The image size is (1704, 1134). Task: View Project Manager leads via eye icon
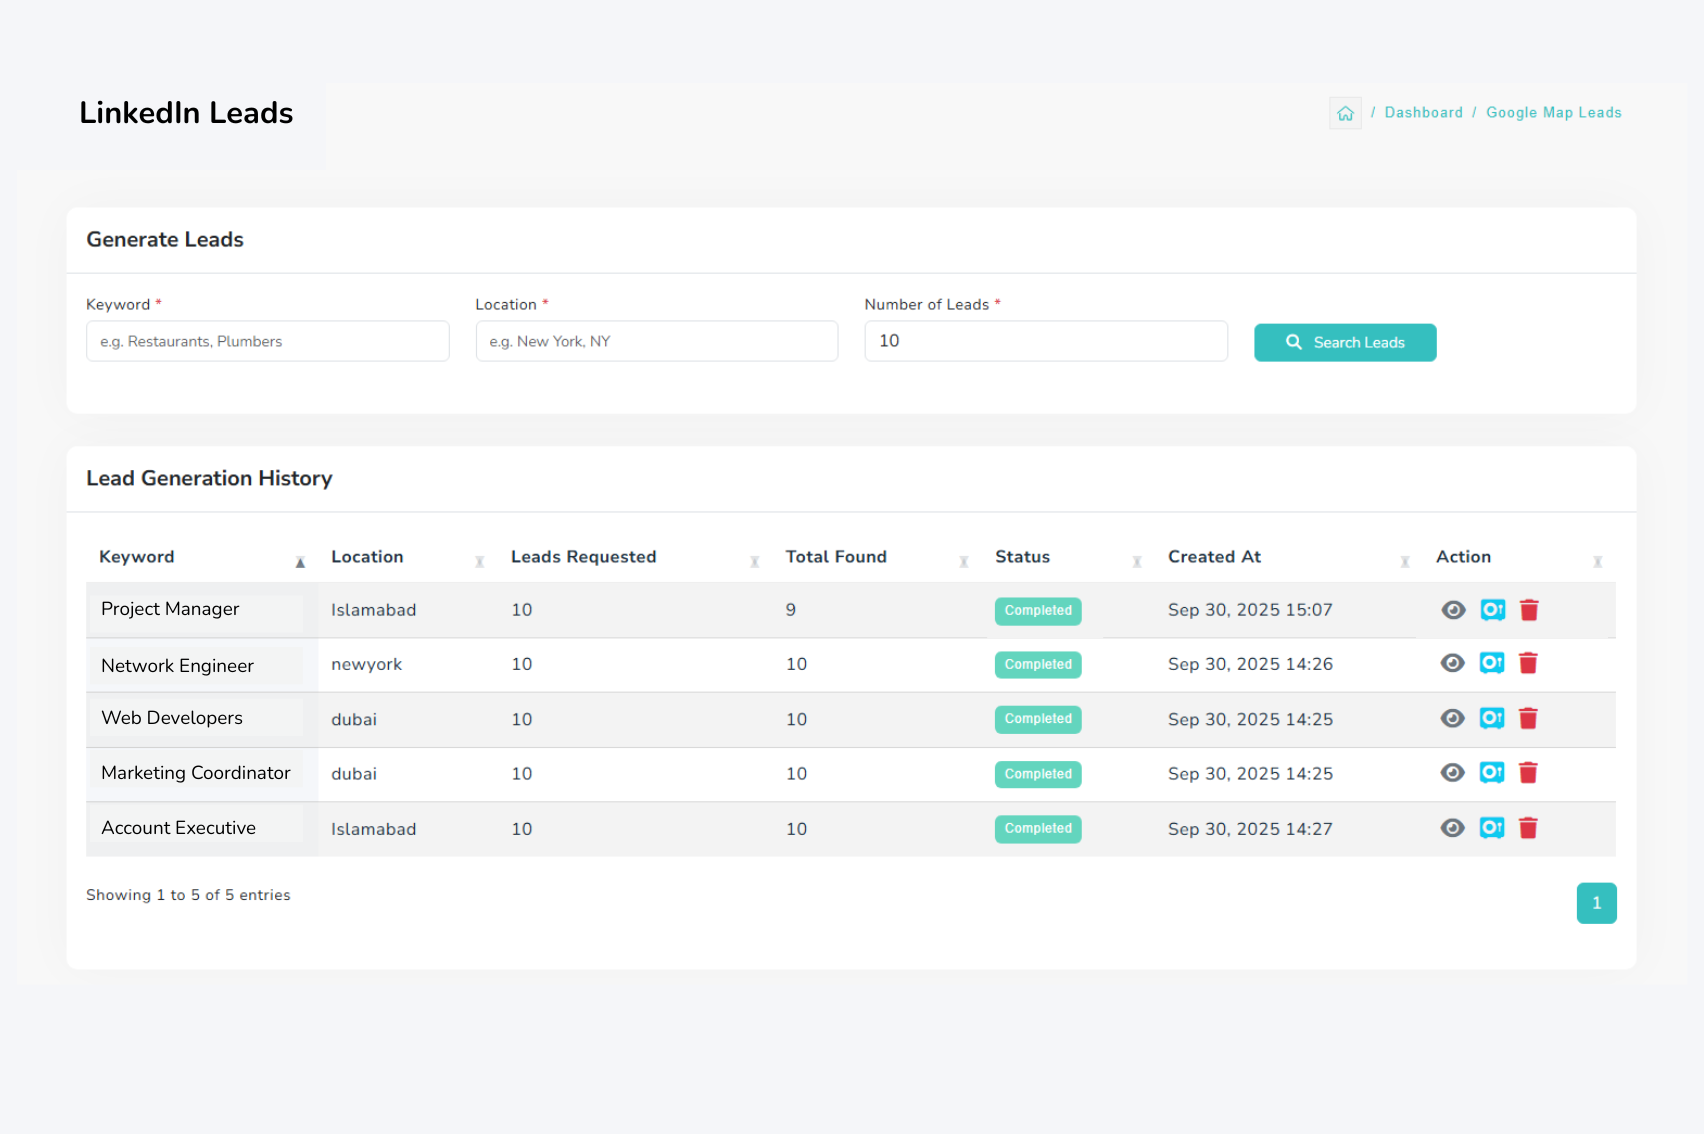click(x=1453, y=610)
